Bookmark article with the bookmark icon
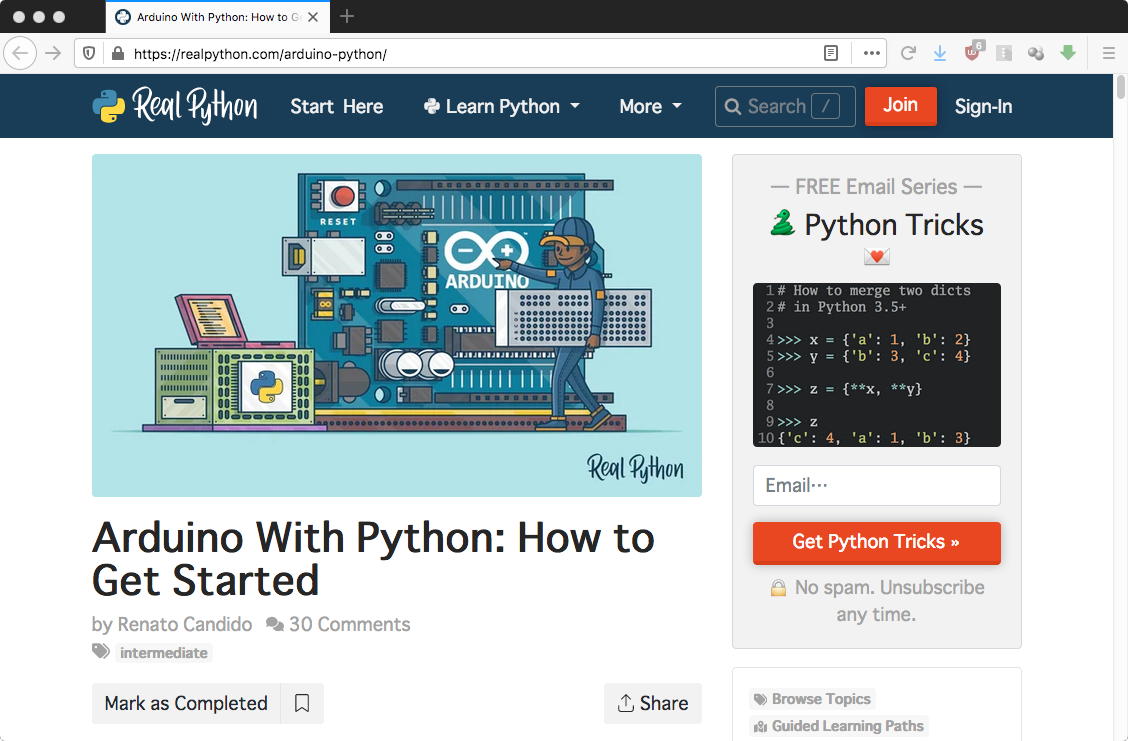 302,703
